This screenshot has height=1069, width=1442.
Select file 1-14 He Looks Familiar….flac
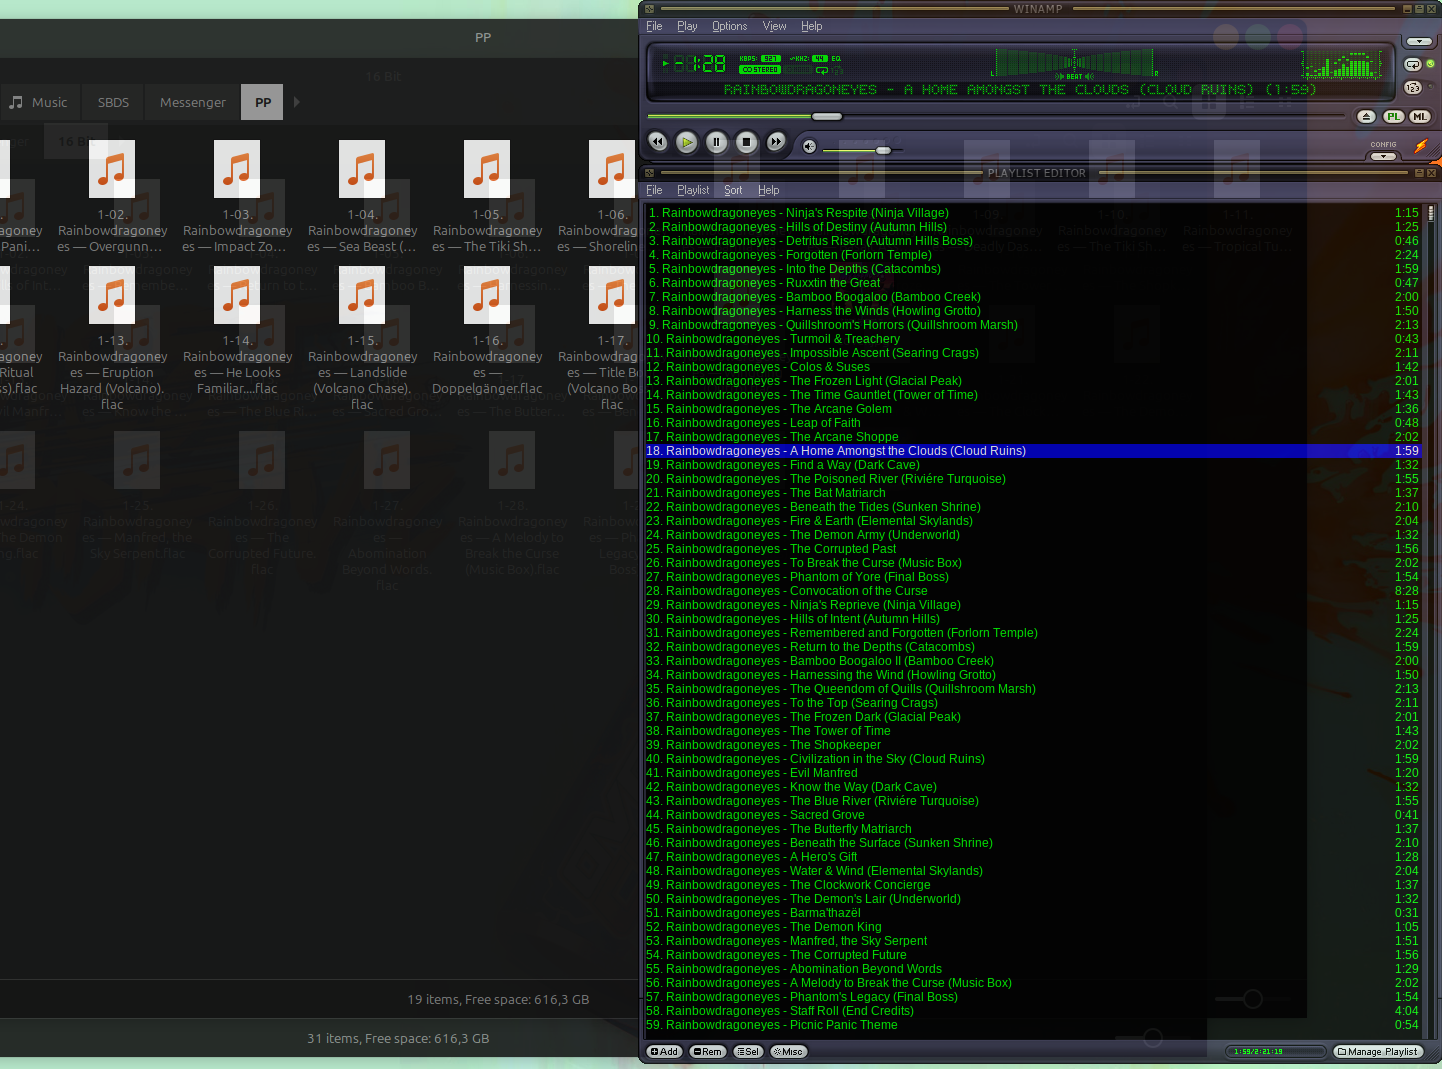(x=237, y=331)
